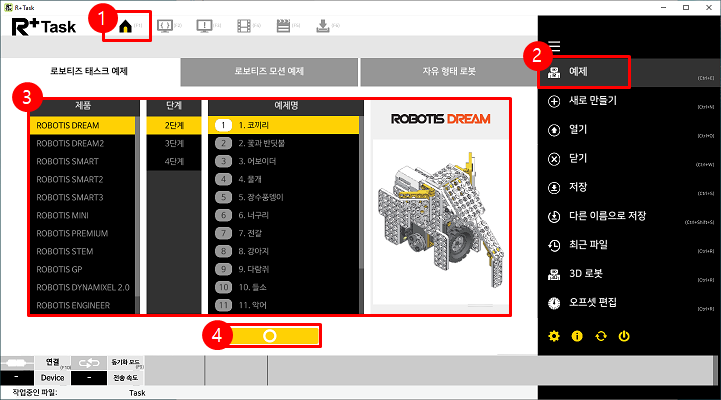Click the yellow refresh update icon
This screenshot has width=721, height=400.
click(x=600, y=336)
